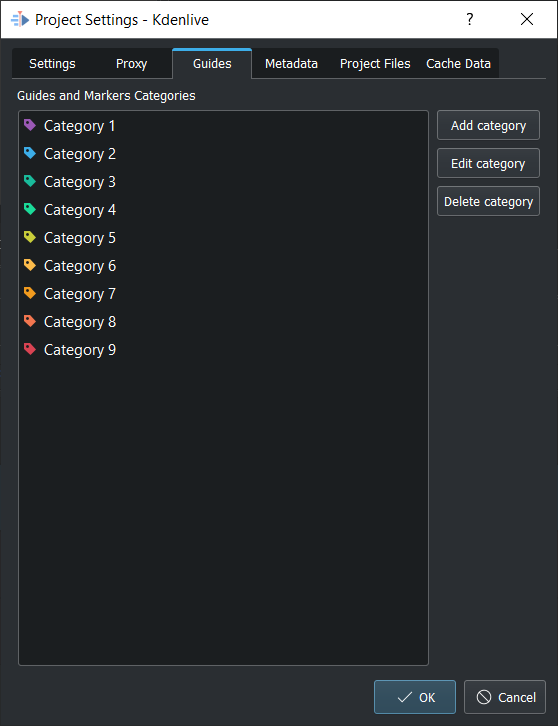Viewport: 558px width, 726px height.
Task: Select the Category 2 label
Action: (x=80, y=154)
